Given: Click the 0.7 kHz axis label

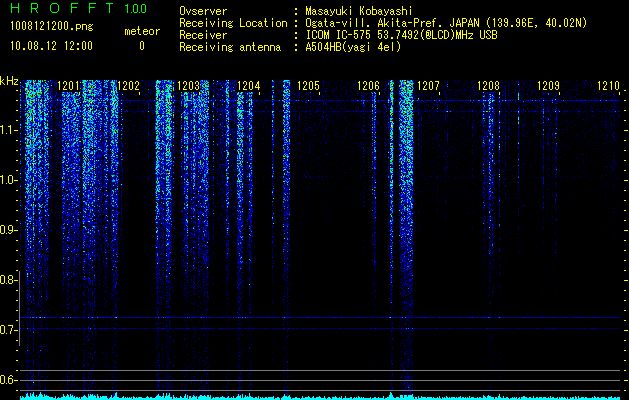Looking at the screenshot, I should pos(7,330).
